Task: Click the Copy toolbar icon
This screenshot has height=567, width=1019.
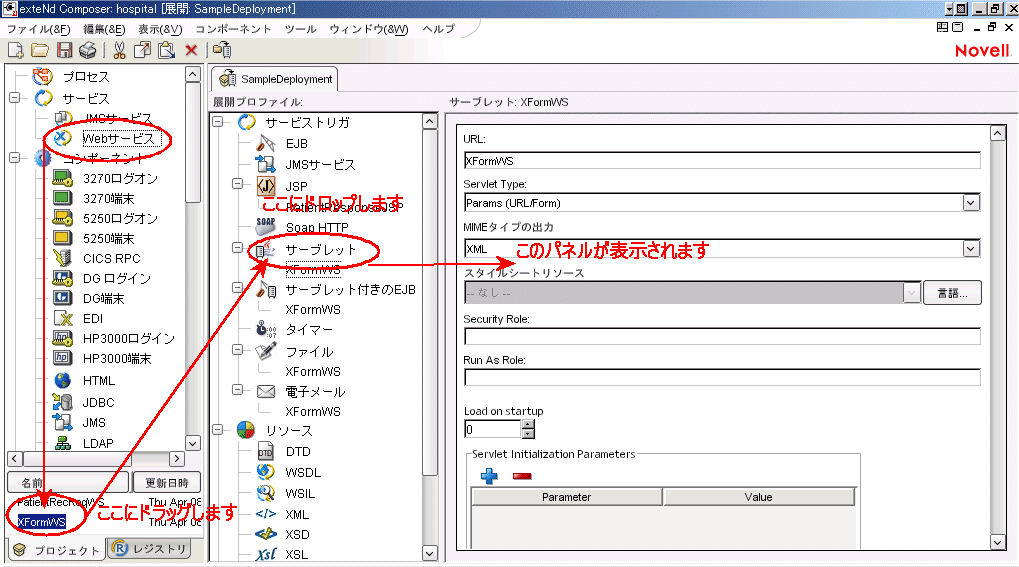Action: pos(142,50)
